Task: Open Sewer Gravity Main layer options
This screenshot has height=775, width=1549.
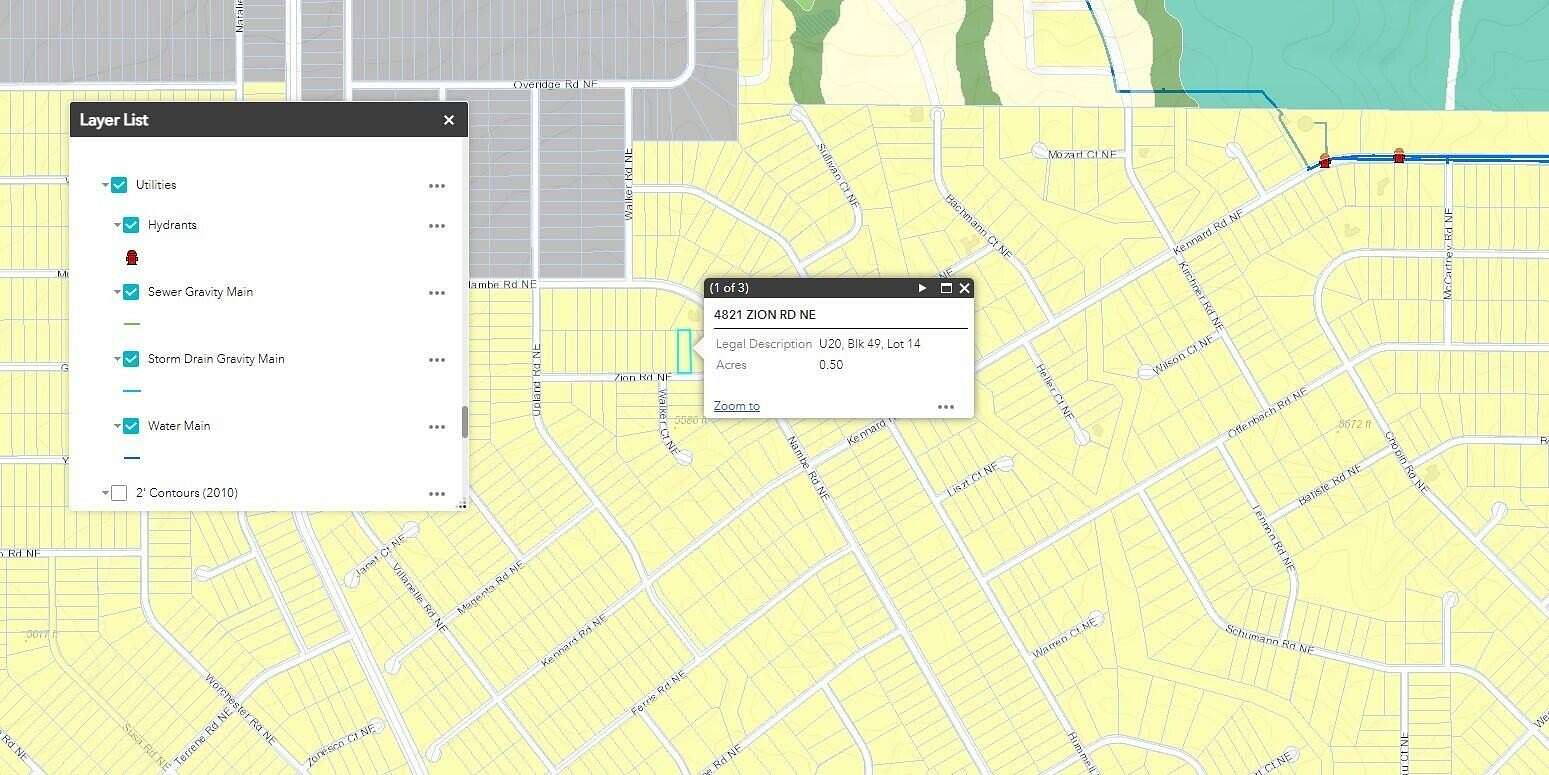Action: tap(437, 293)
